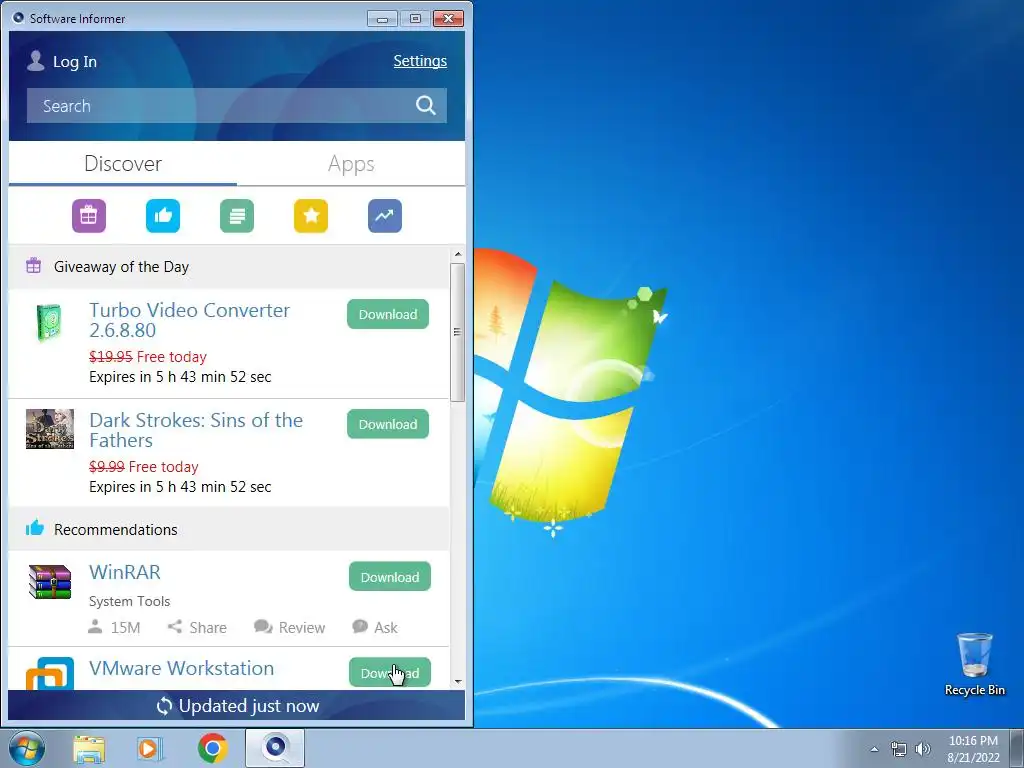Open the green articles list category icon

tap(237, 216)
